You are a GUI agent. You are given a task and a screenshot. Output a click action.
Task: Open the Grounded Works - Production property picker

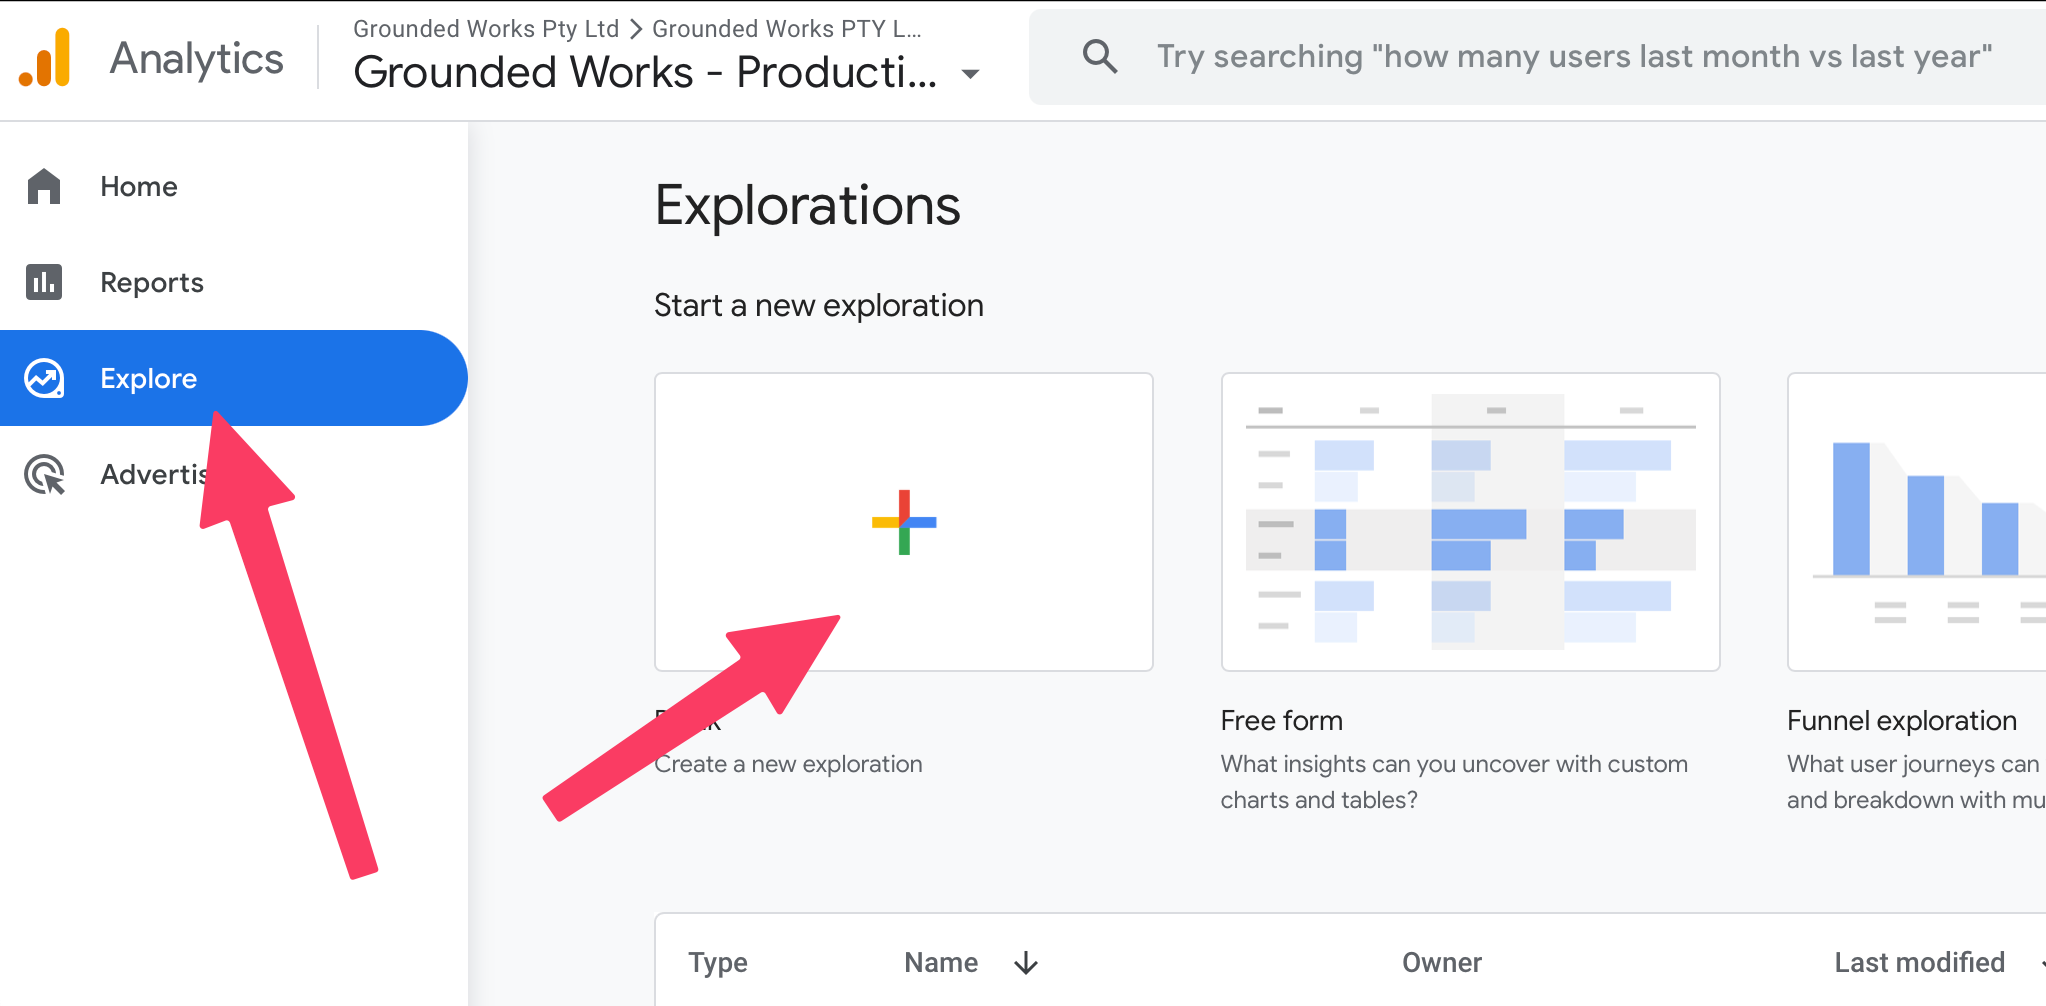click(666, 72)
